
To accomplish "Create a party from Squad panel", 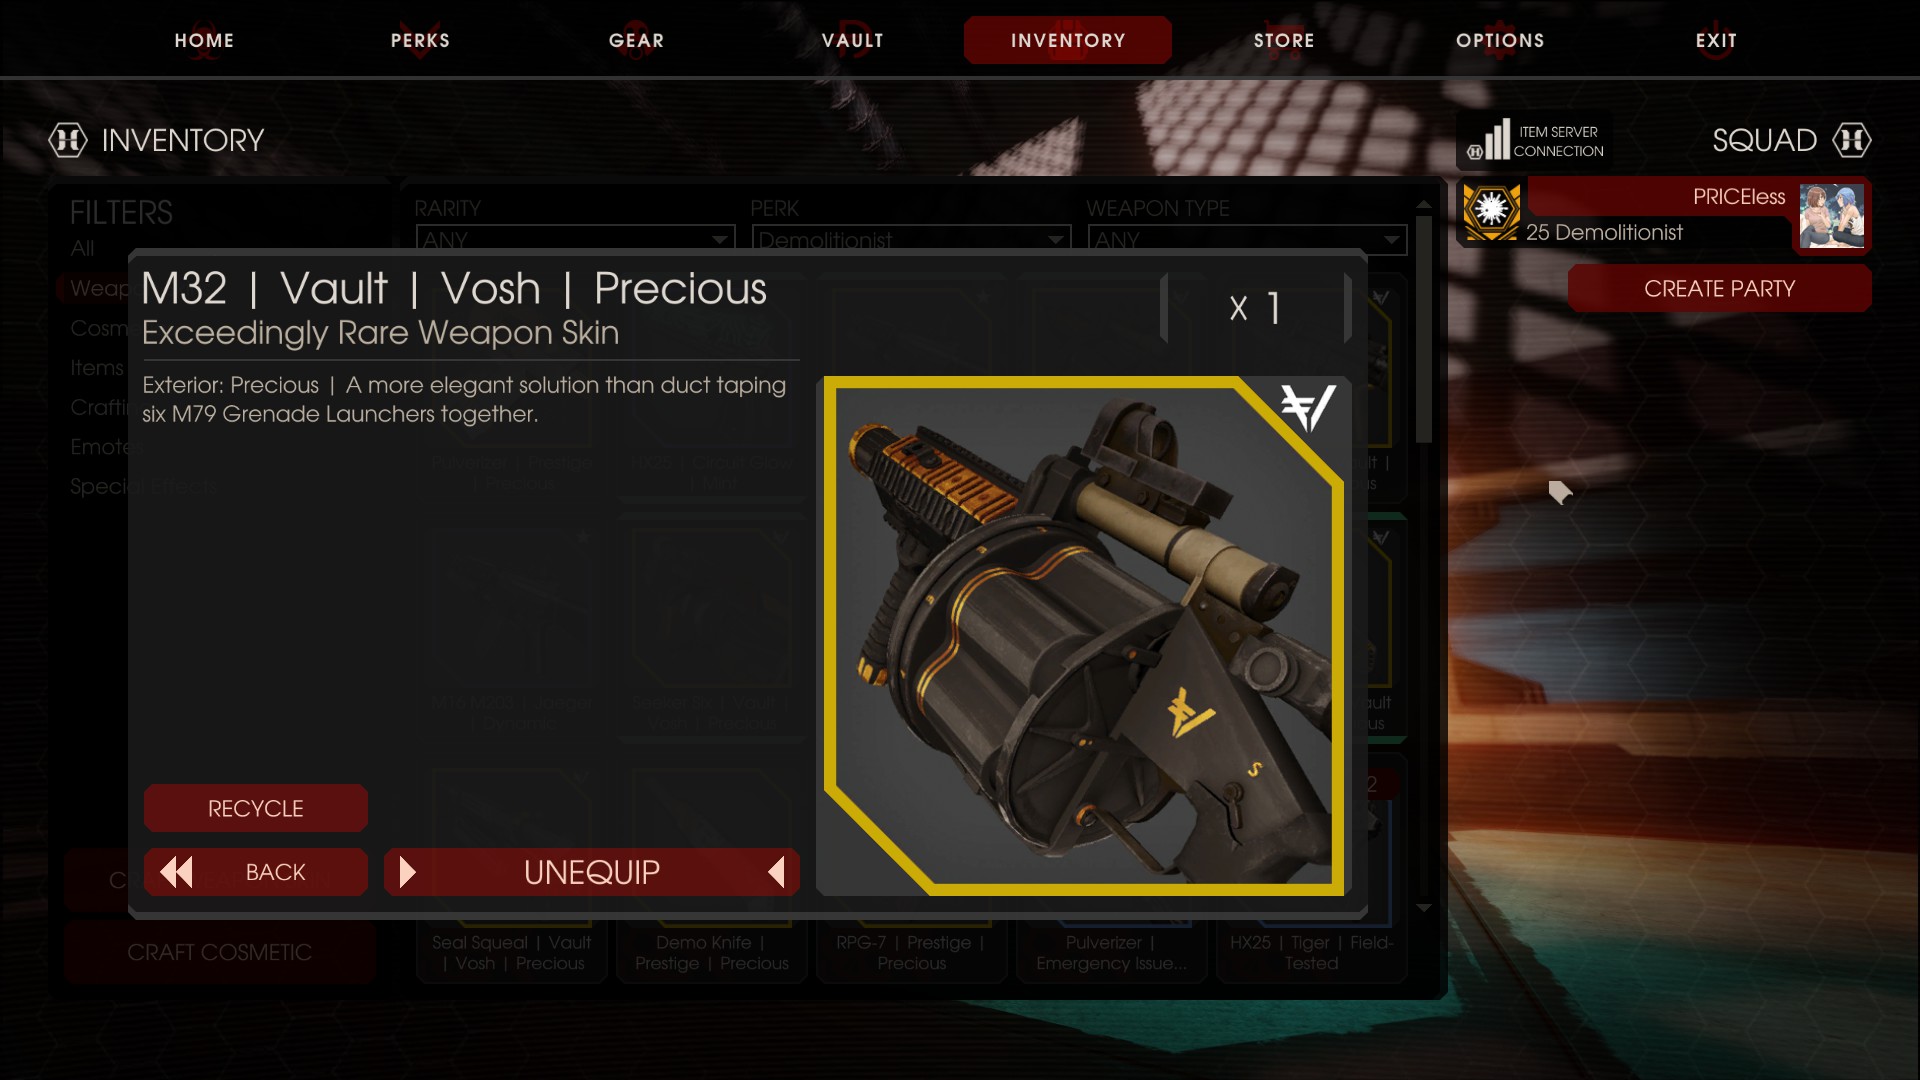I will [x=1719, y=289].
